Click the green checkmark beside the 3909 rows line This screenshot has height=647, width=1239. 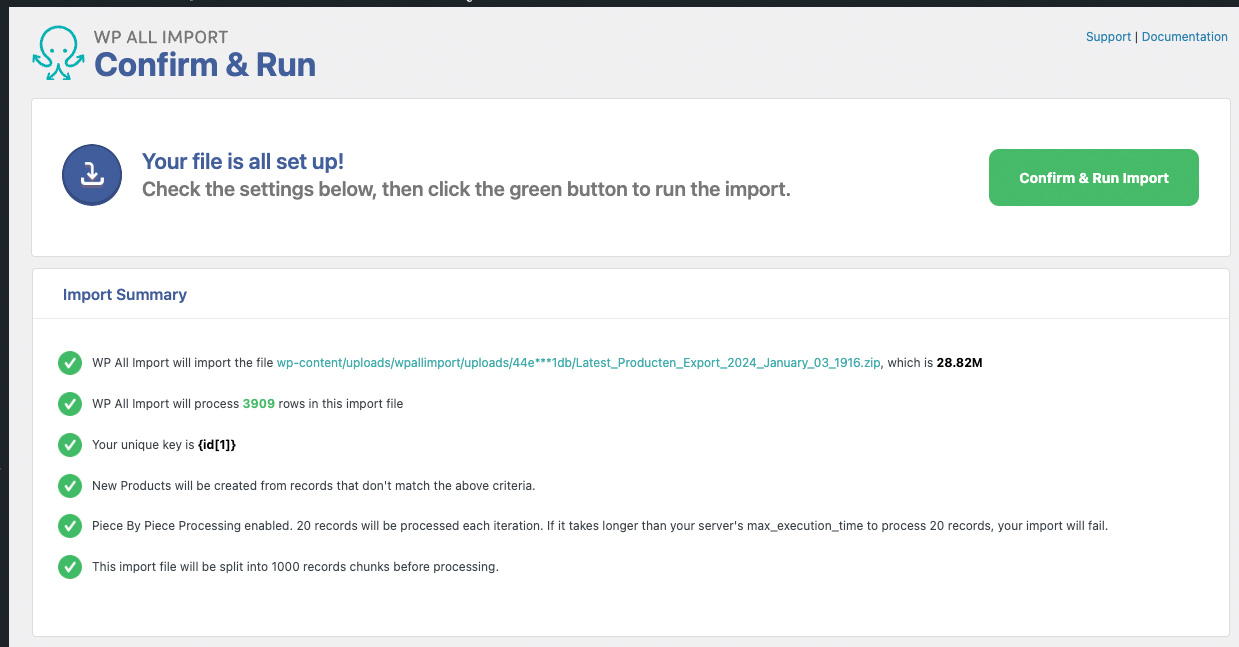click(69, 404)
